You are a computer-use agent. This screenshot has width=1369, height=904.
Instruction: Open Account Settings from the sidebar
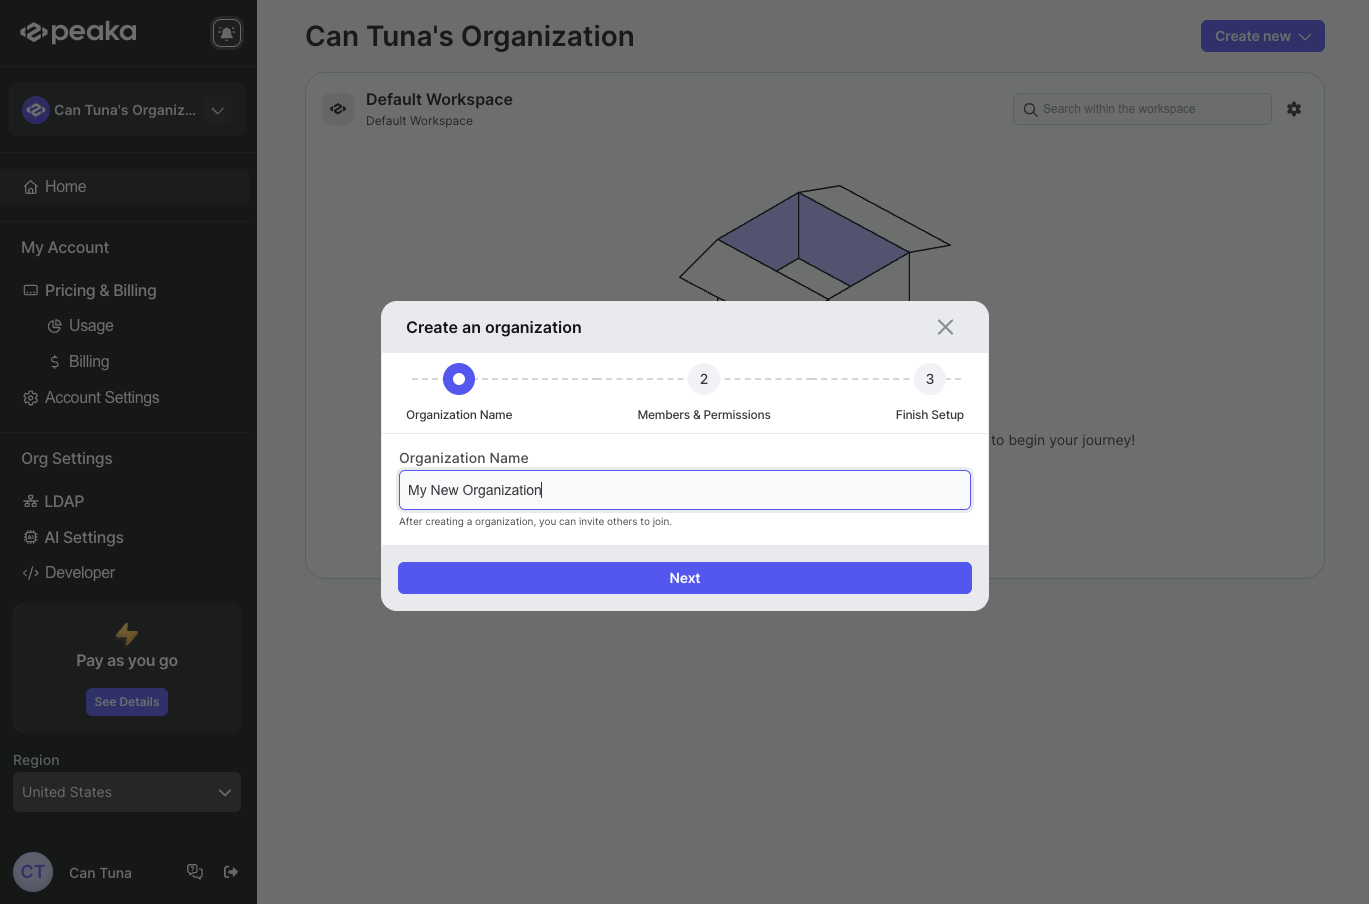click(x=101, y=397)
